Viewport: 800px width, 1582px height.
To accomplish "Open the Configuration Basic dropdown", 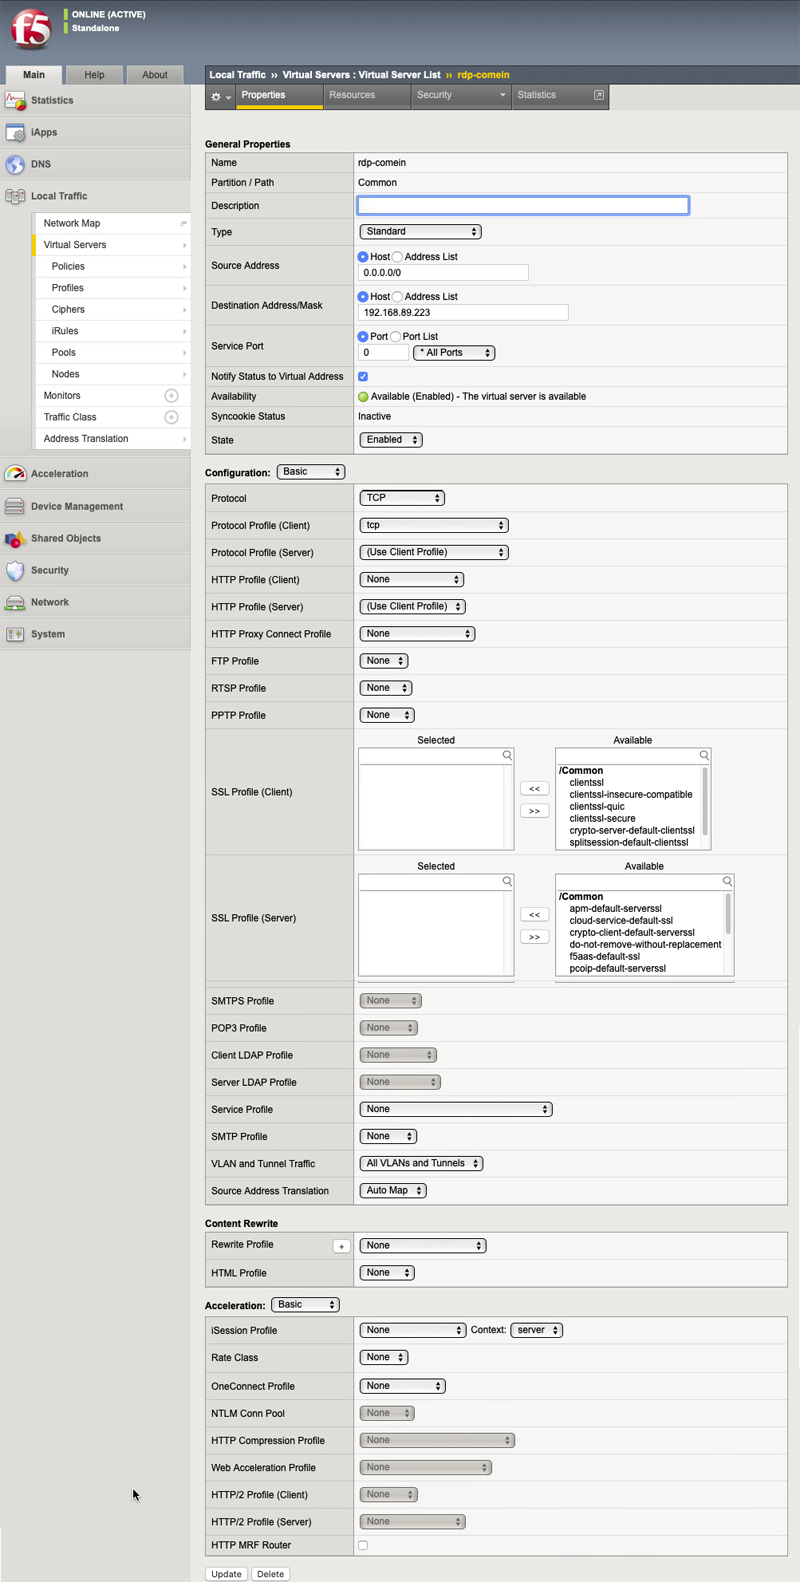I will click(311, 472).
